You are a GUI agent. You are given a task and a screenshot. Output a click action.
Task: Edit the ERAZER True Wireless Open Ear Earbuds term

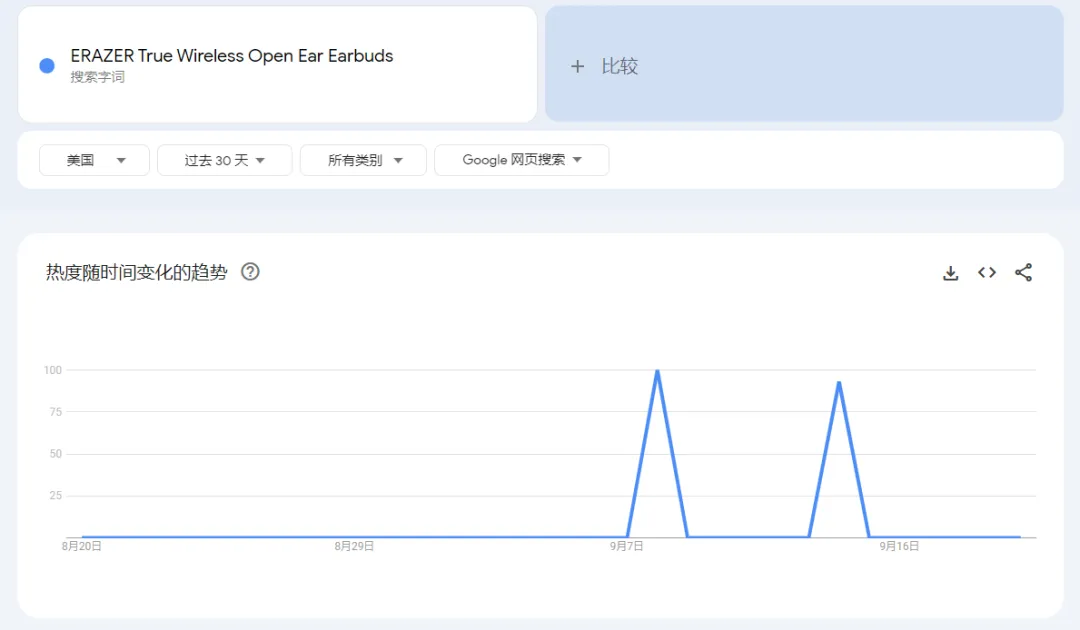point(231,56)
